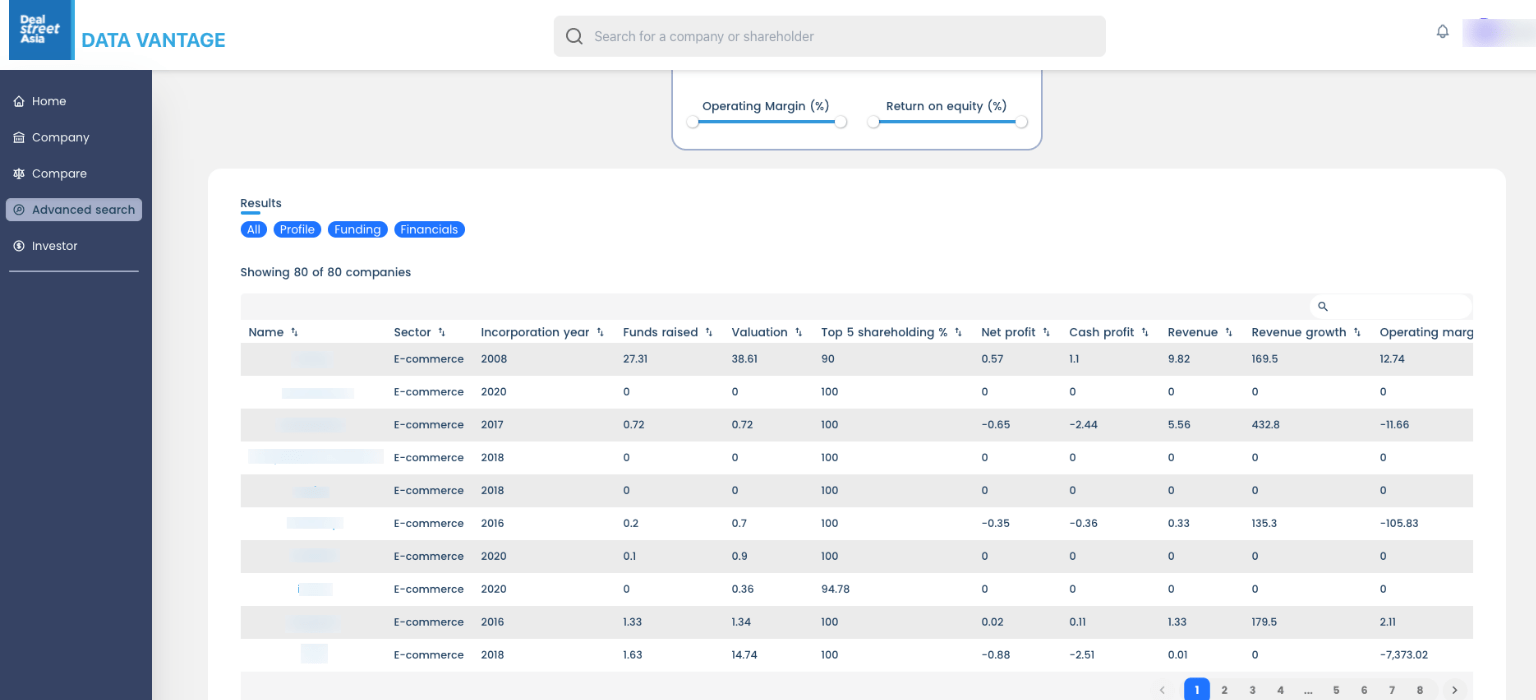The width and height of the screenshot is (1536, 700).
Task: Open notifications via the bell icon
Action: click(x=1442, y=30)
